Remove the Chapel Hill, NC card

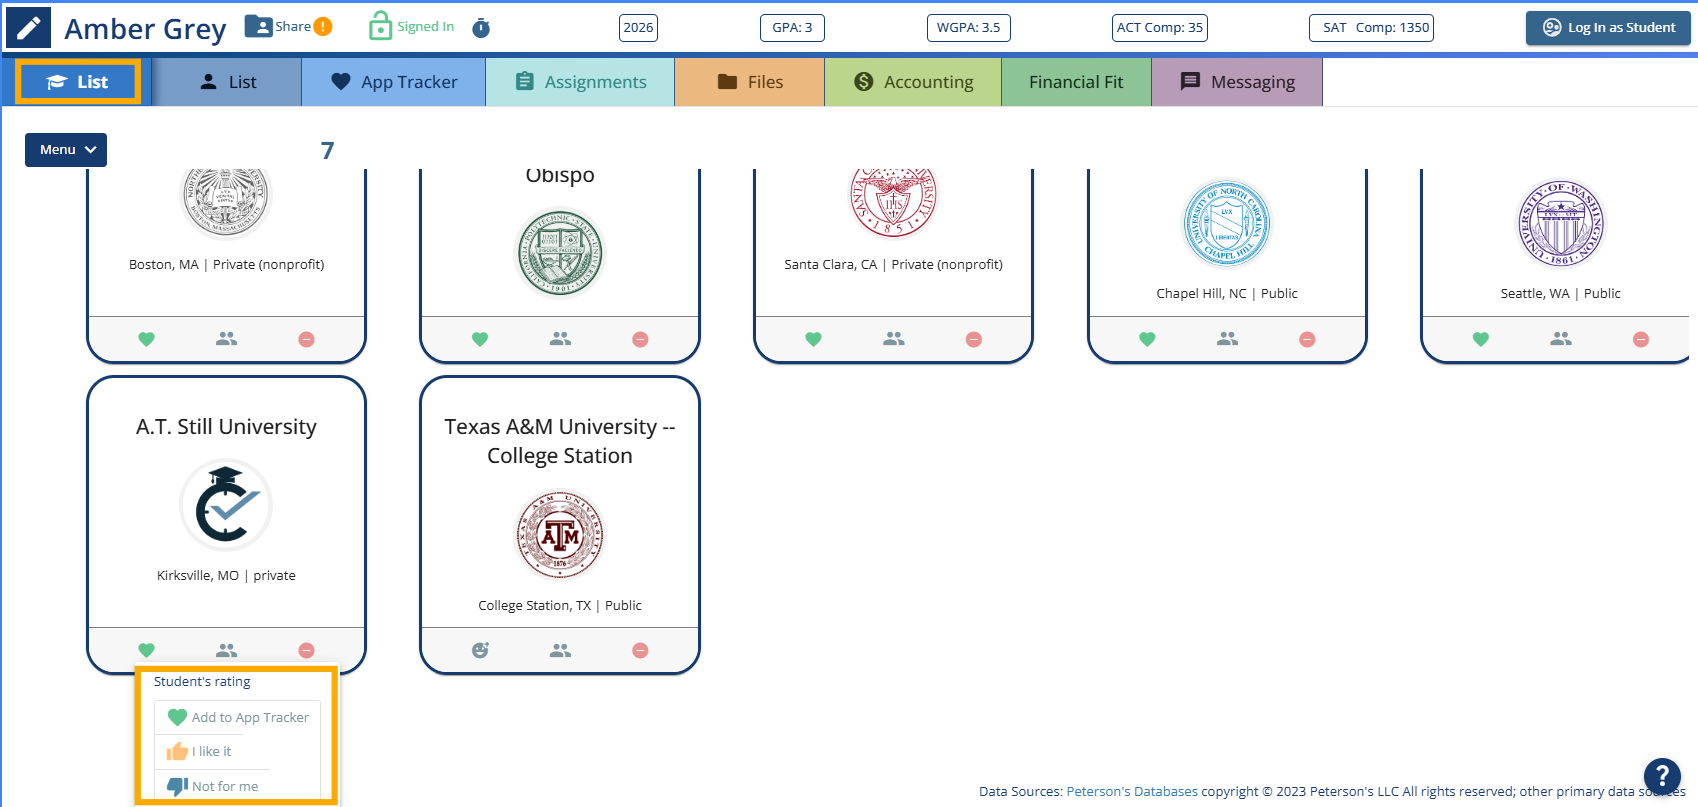(x=1307, y=340)
